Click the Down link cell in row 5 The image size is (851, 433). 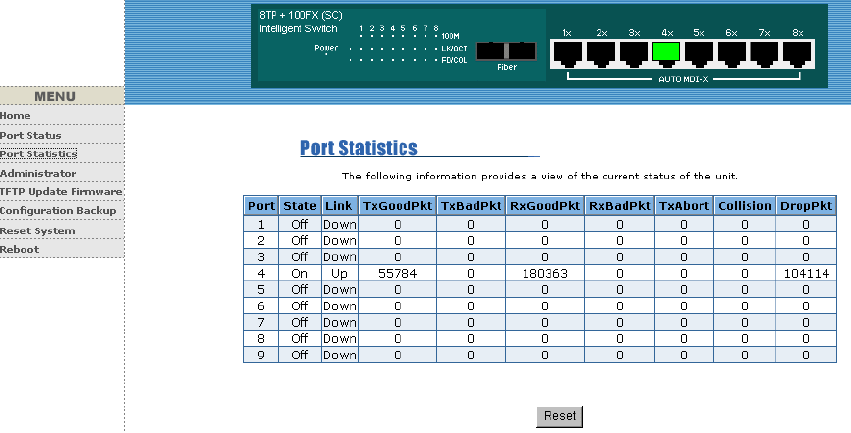339,290
